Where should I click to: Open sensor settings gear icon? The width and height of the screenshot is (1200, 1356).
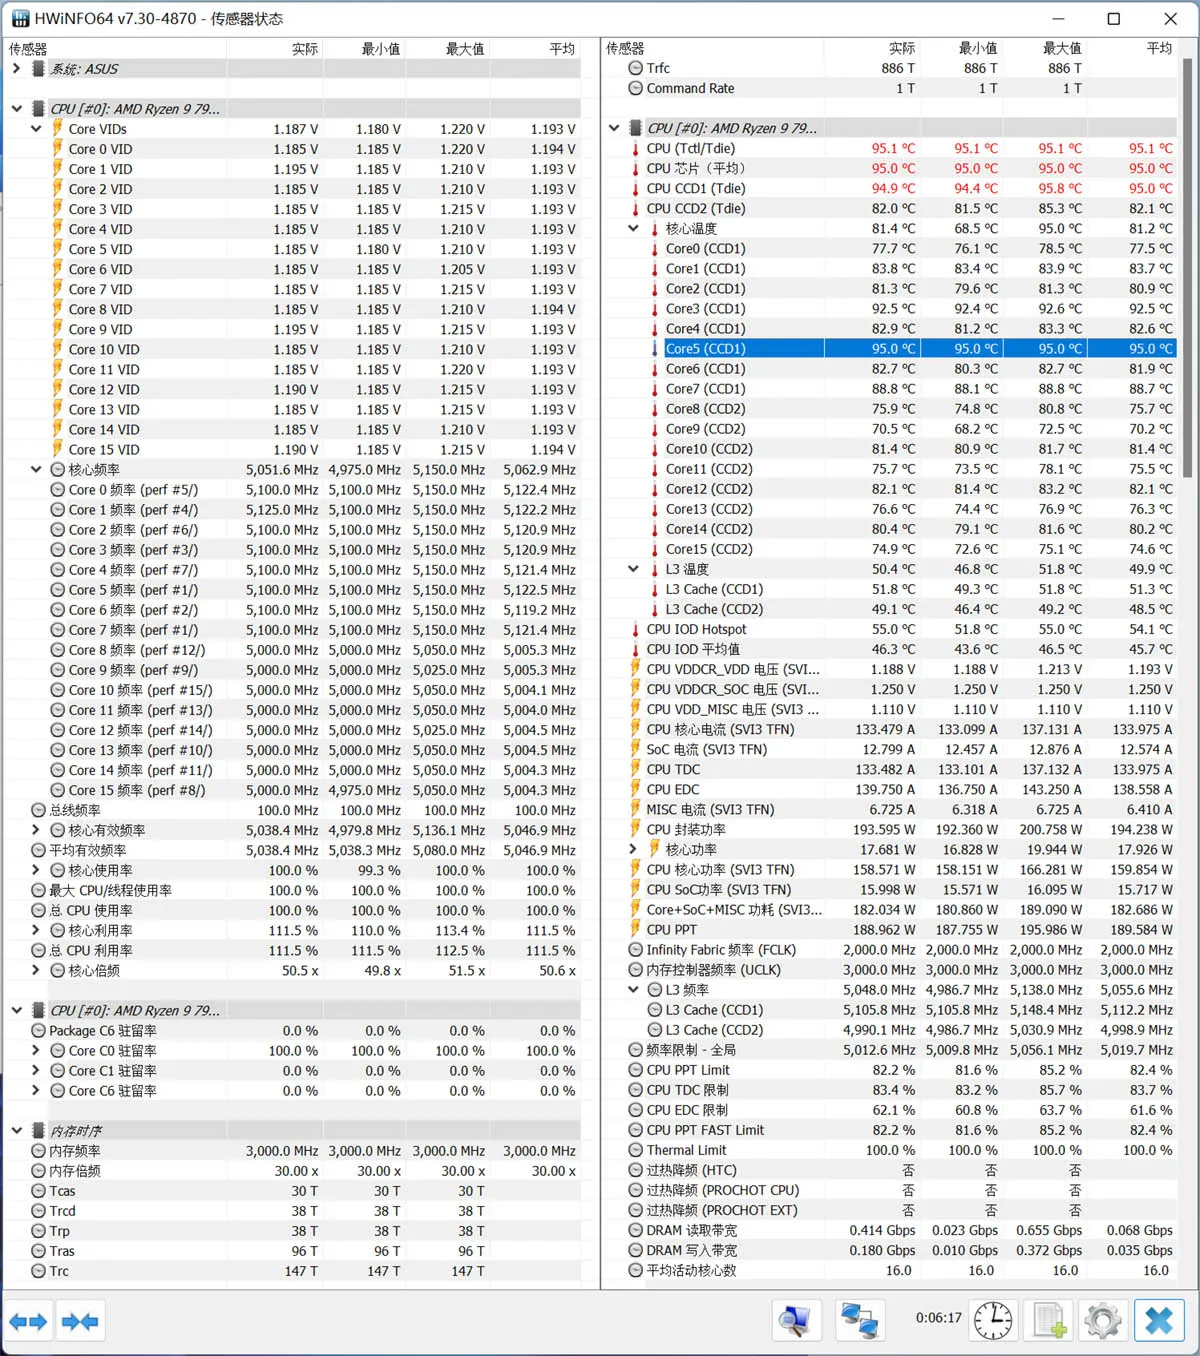[x=1103, y=1321]
